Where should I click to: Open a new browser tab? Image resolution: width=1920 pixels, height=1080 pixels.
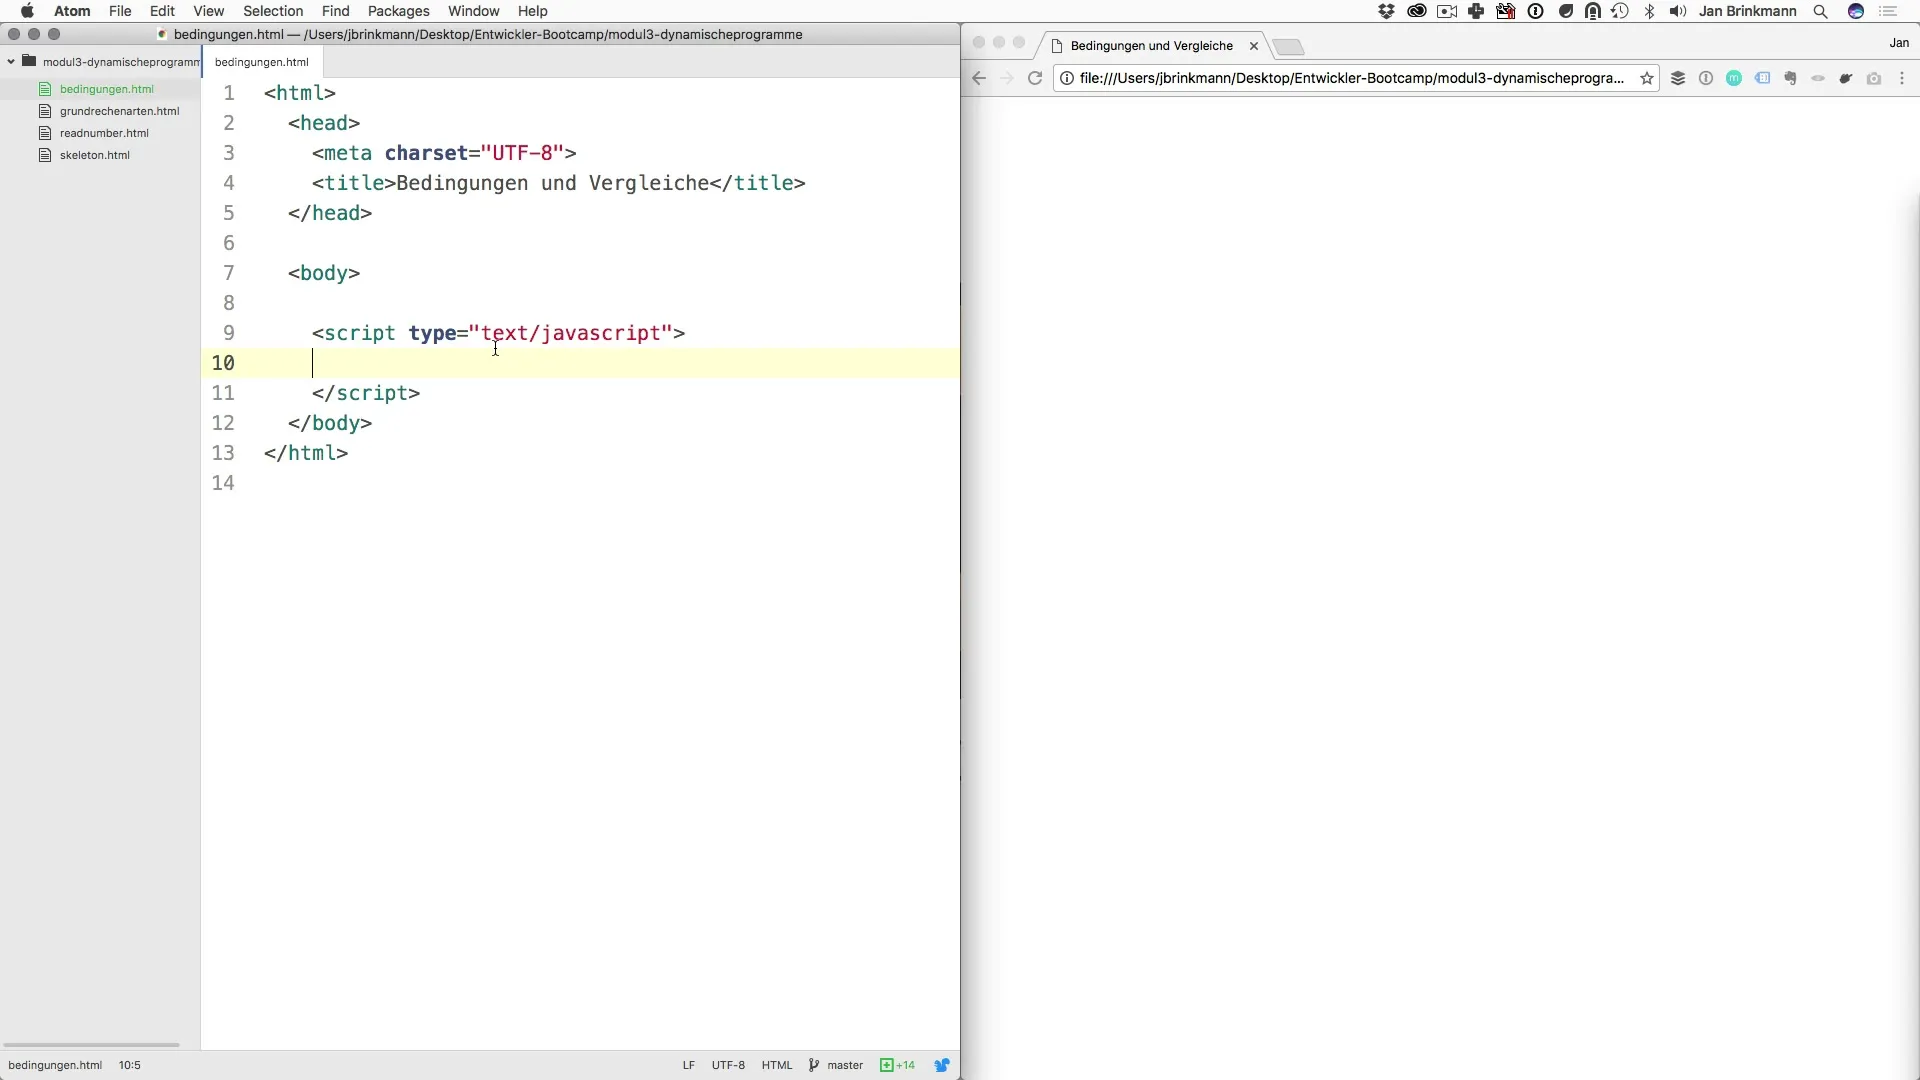click(1289, 47)
